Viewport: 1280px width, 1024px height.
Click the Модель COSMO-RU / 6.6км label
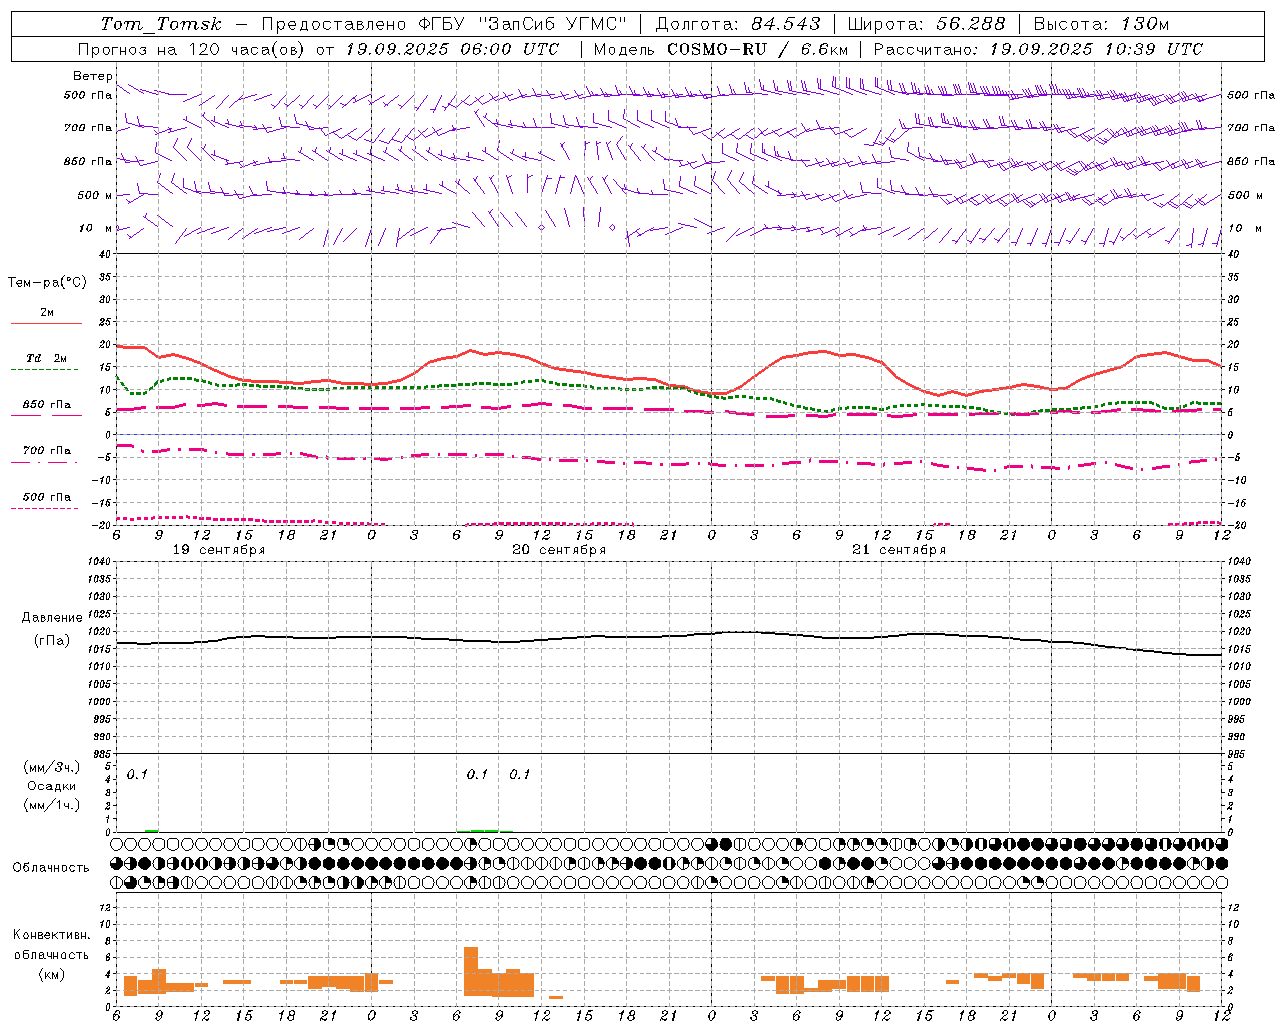[721, 49]
